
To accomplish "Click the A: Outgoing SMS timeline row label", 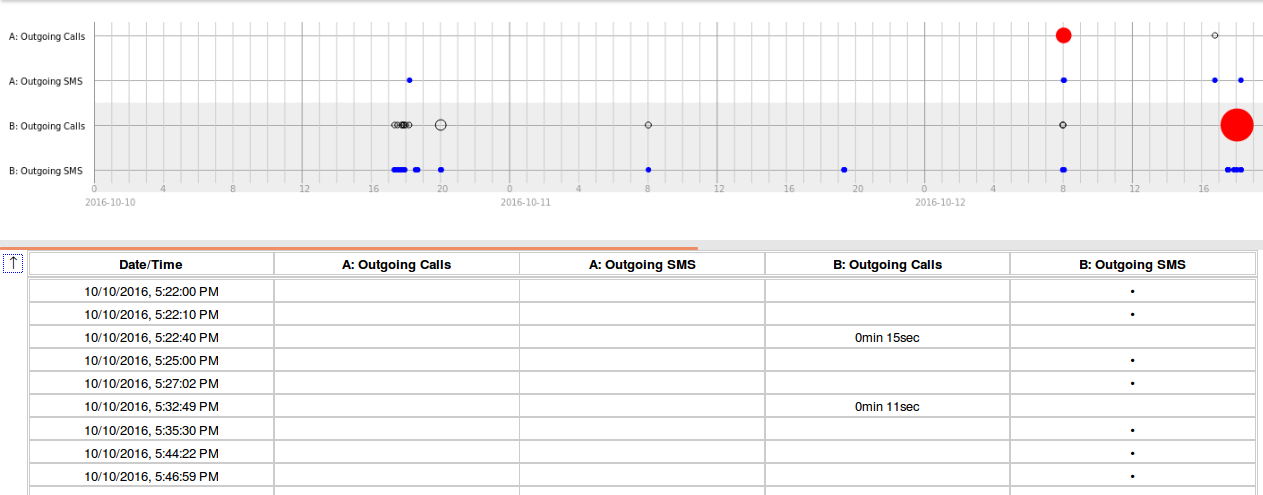I will click(46, 81).
